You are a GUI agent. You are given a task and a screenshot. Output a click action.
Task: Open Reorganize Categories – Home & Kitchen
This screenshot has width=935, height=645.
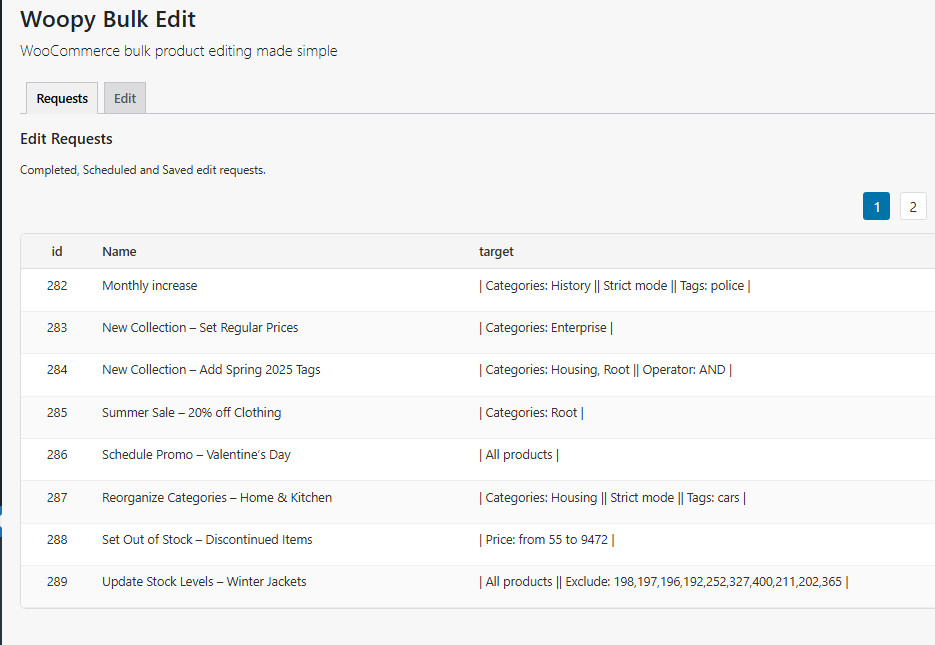coord(216,497)
